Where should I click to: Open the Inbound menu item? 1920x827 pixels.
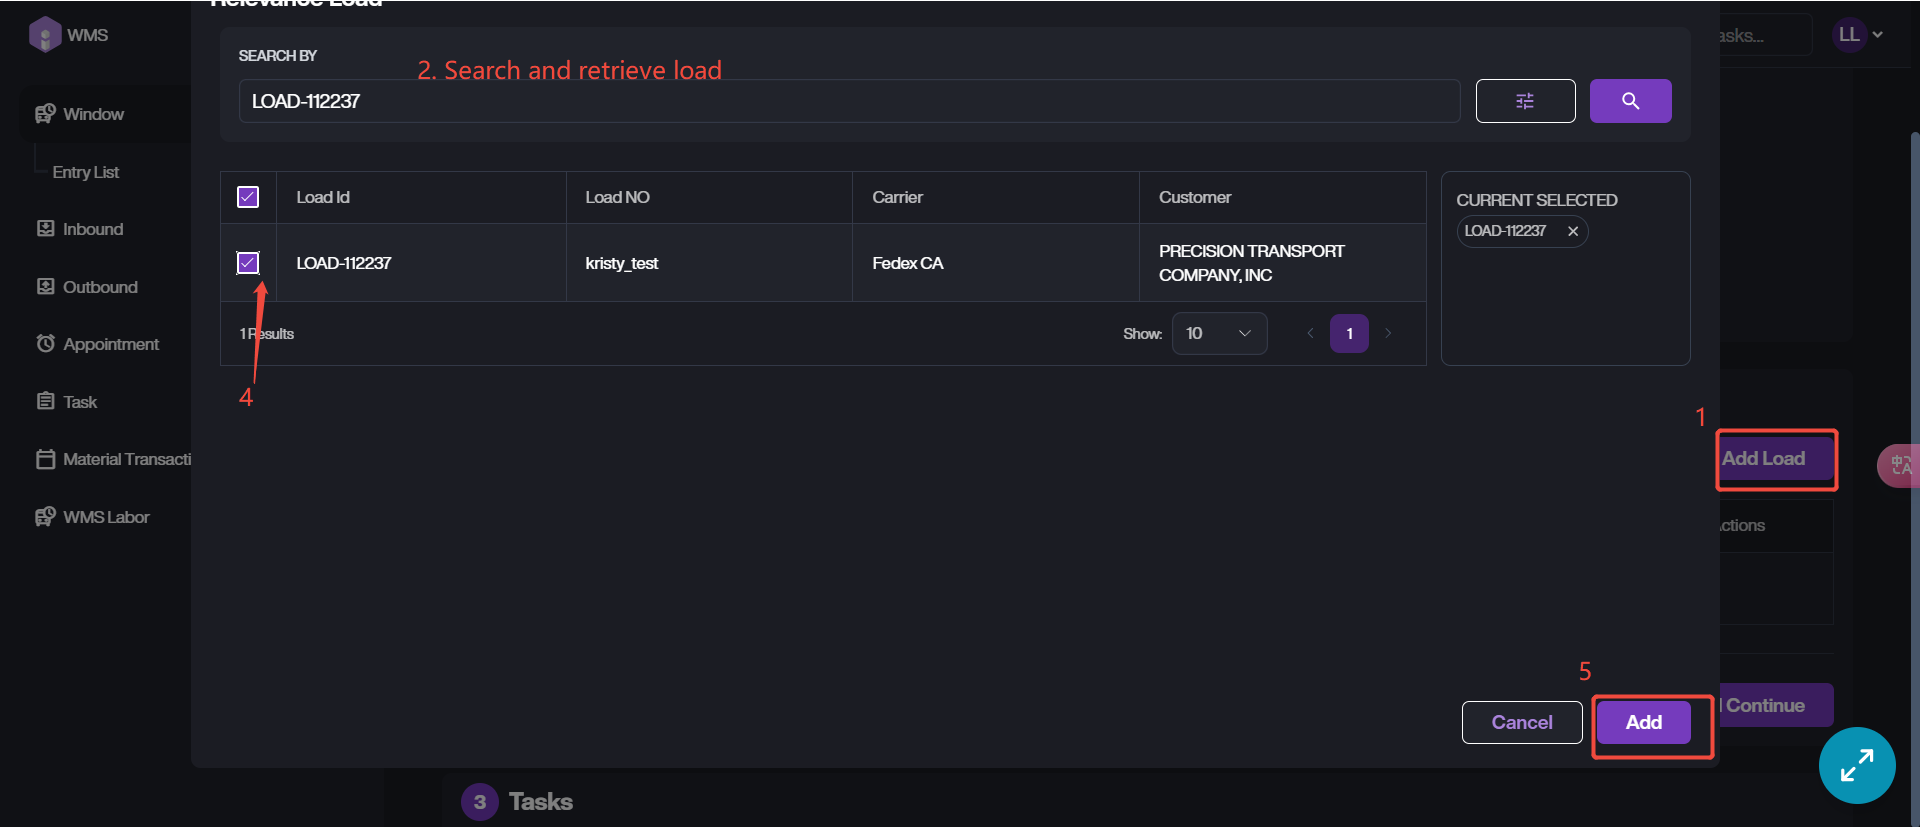[x=92, y=229]
